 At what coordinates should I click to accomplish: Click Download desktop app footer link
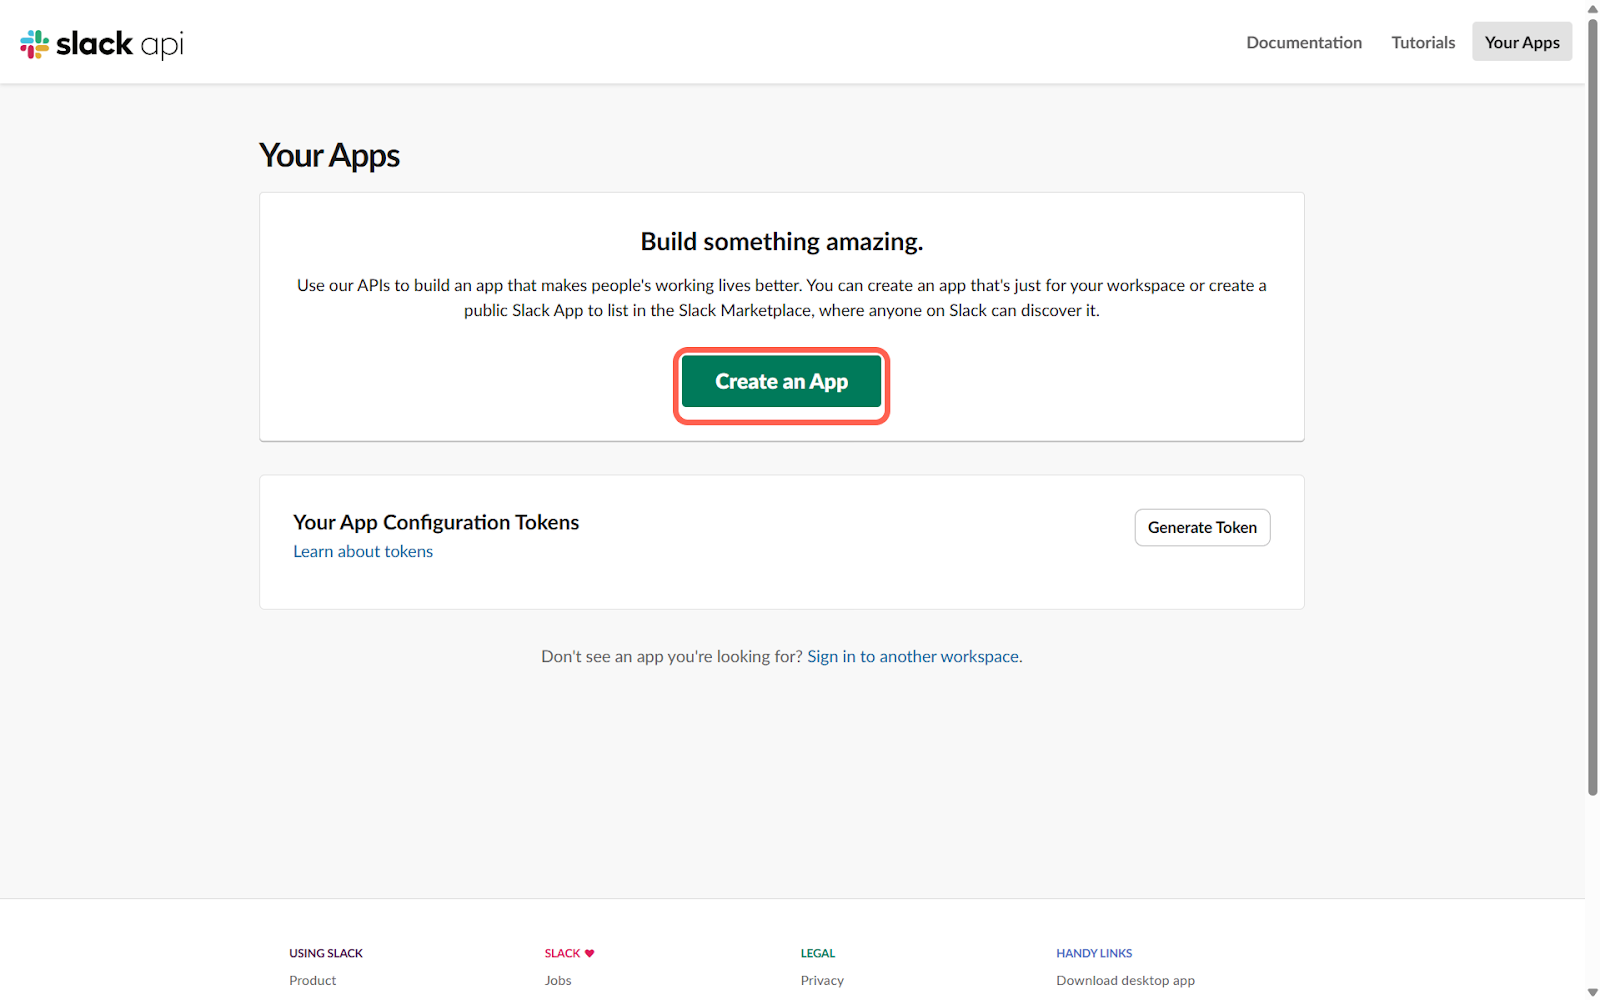pos(1125,980)
